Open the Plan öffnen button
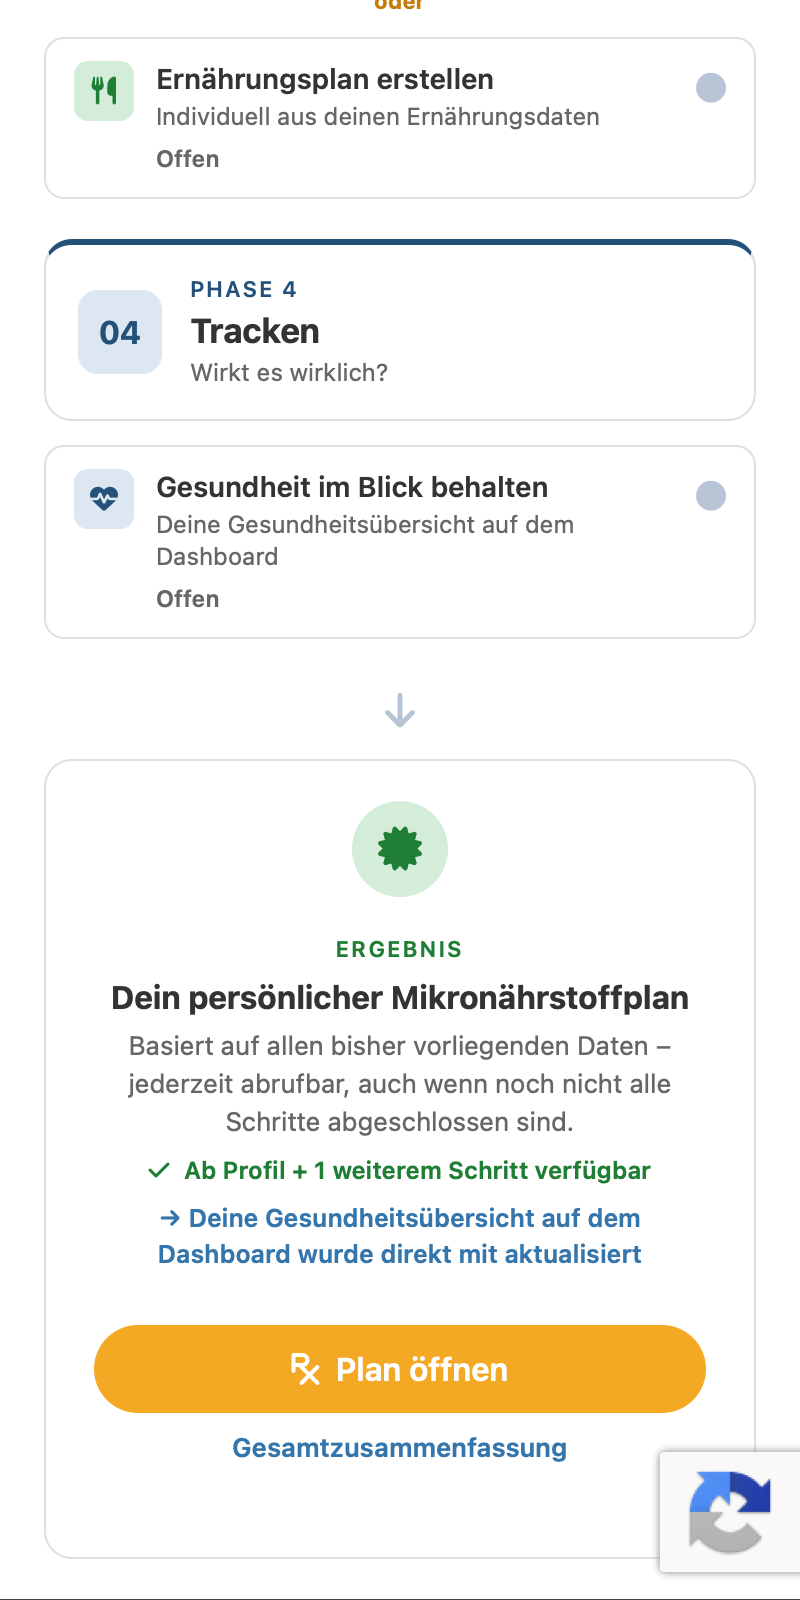Viewport: 800px width, 1600px height. click(400, 1369)
